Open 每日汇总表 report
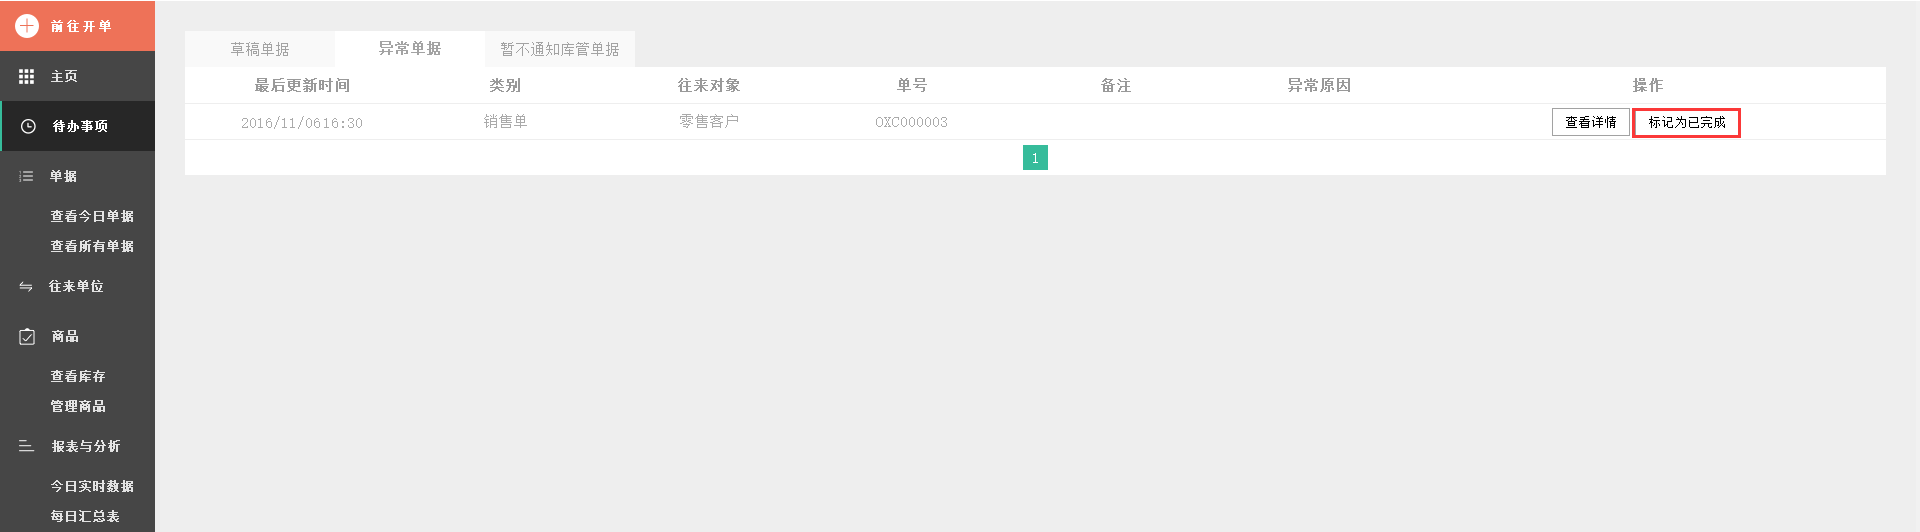 85,516
